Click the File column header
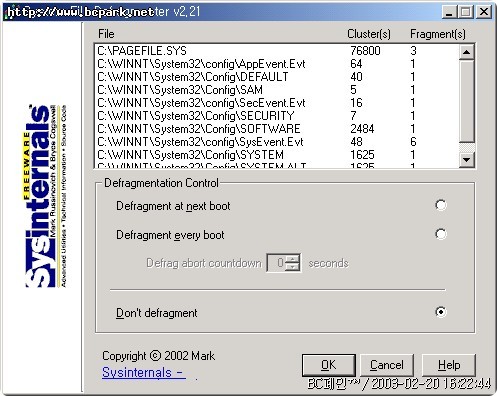497x396 pixels. point(106,34)
